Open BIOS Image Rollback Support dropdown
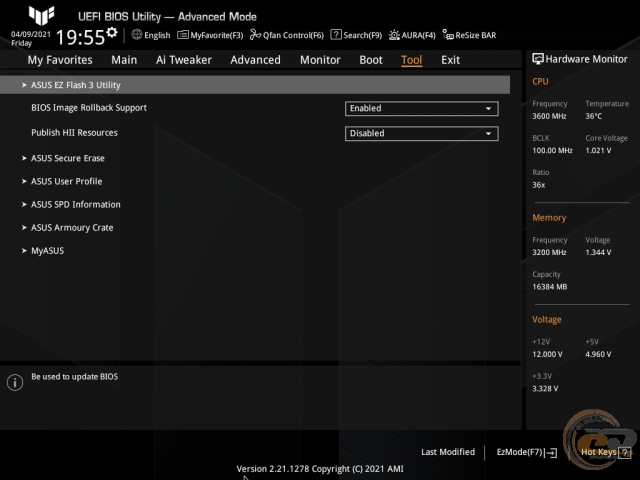This screenshot has height=480, width=640. coord(422,109)
